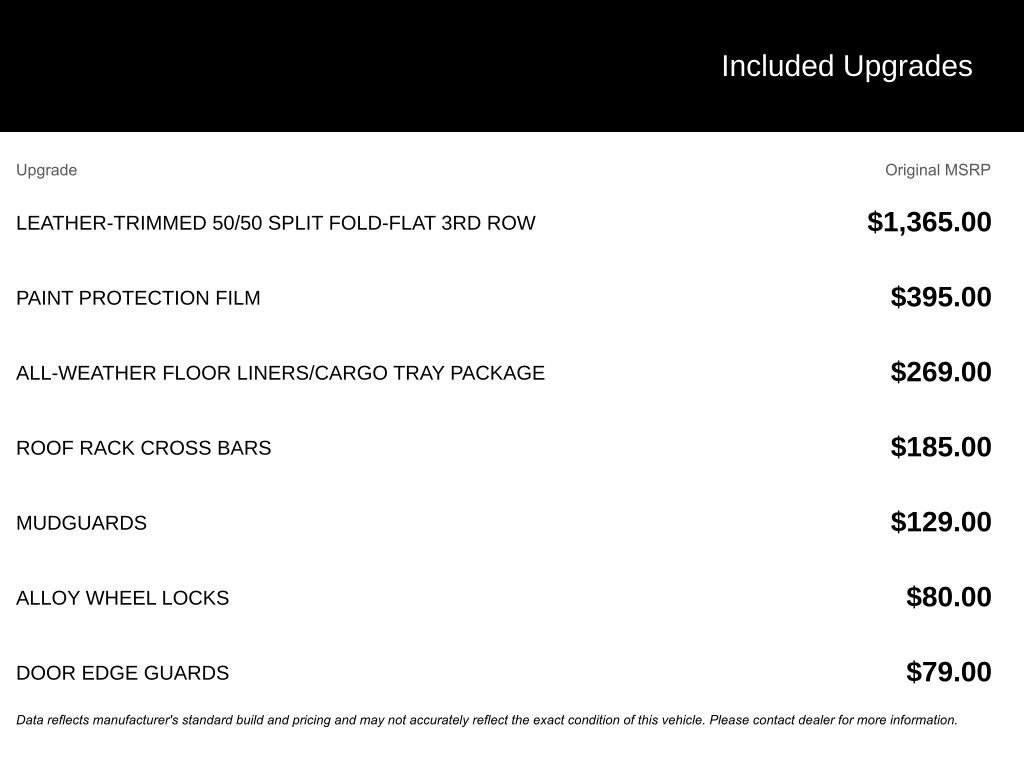
Task: Click the $185.00 price
Action: click(940, 447)
